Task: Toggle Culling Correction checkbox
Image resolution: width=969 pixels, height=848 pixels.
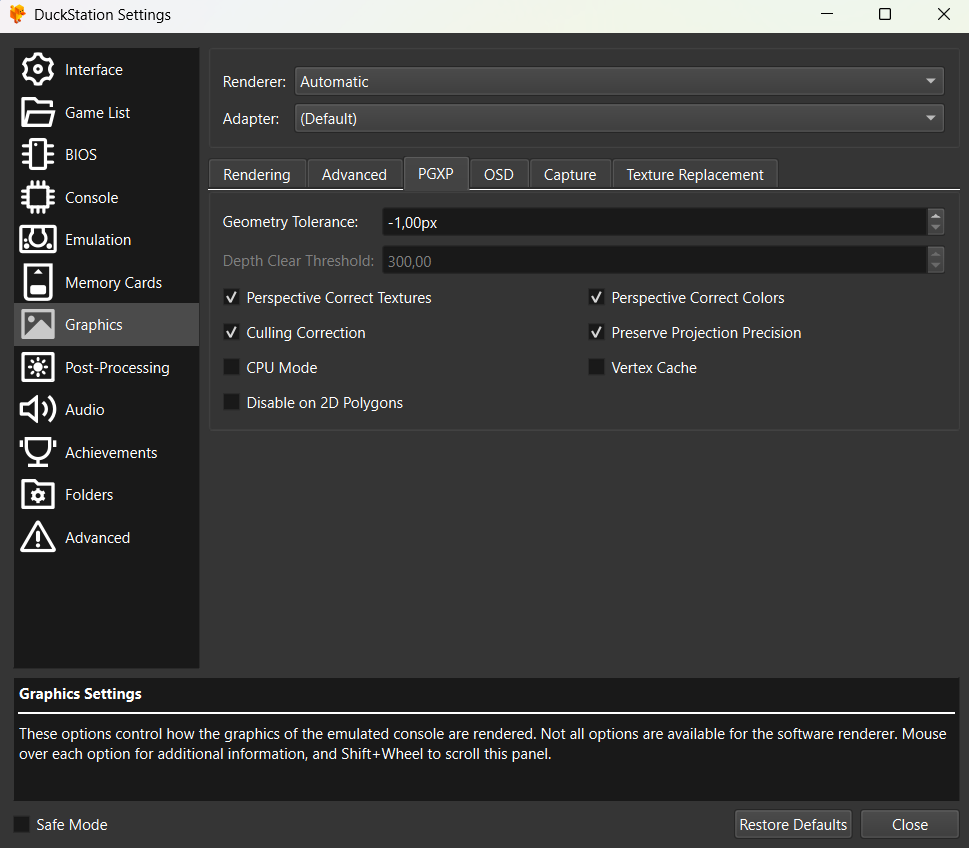Action: point(231,333)
